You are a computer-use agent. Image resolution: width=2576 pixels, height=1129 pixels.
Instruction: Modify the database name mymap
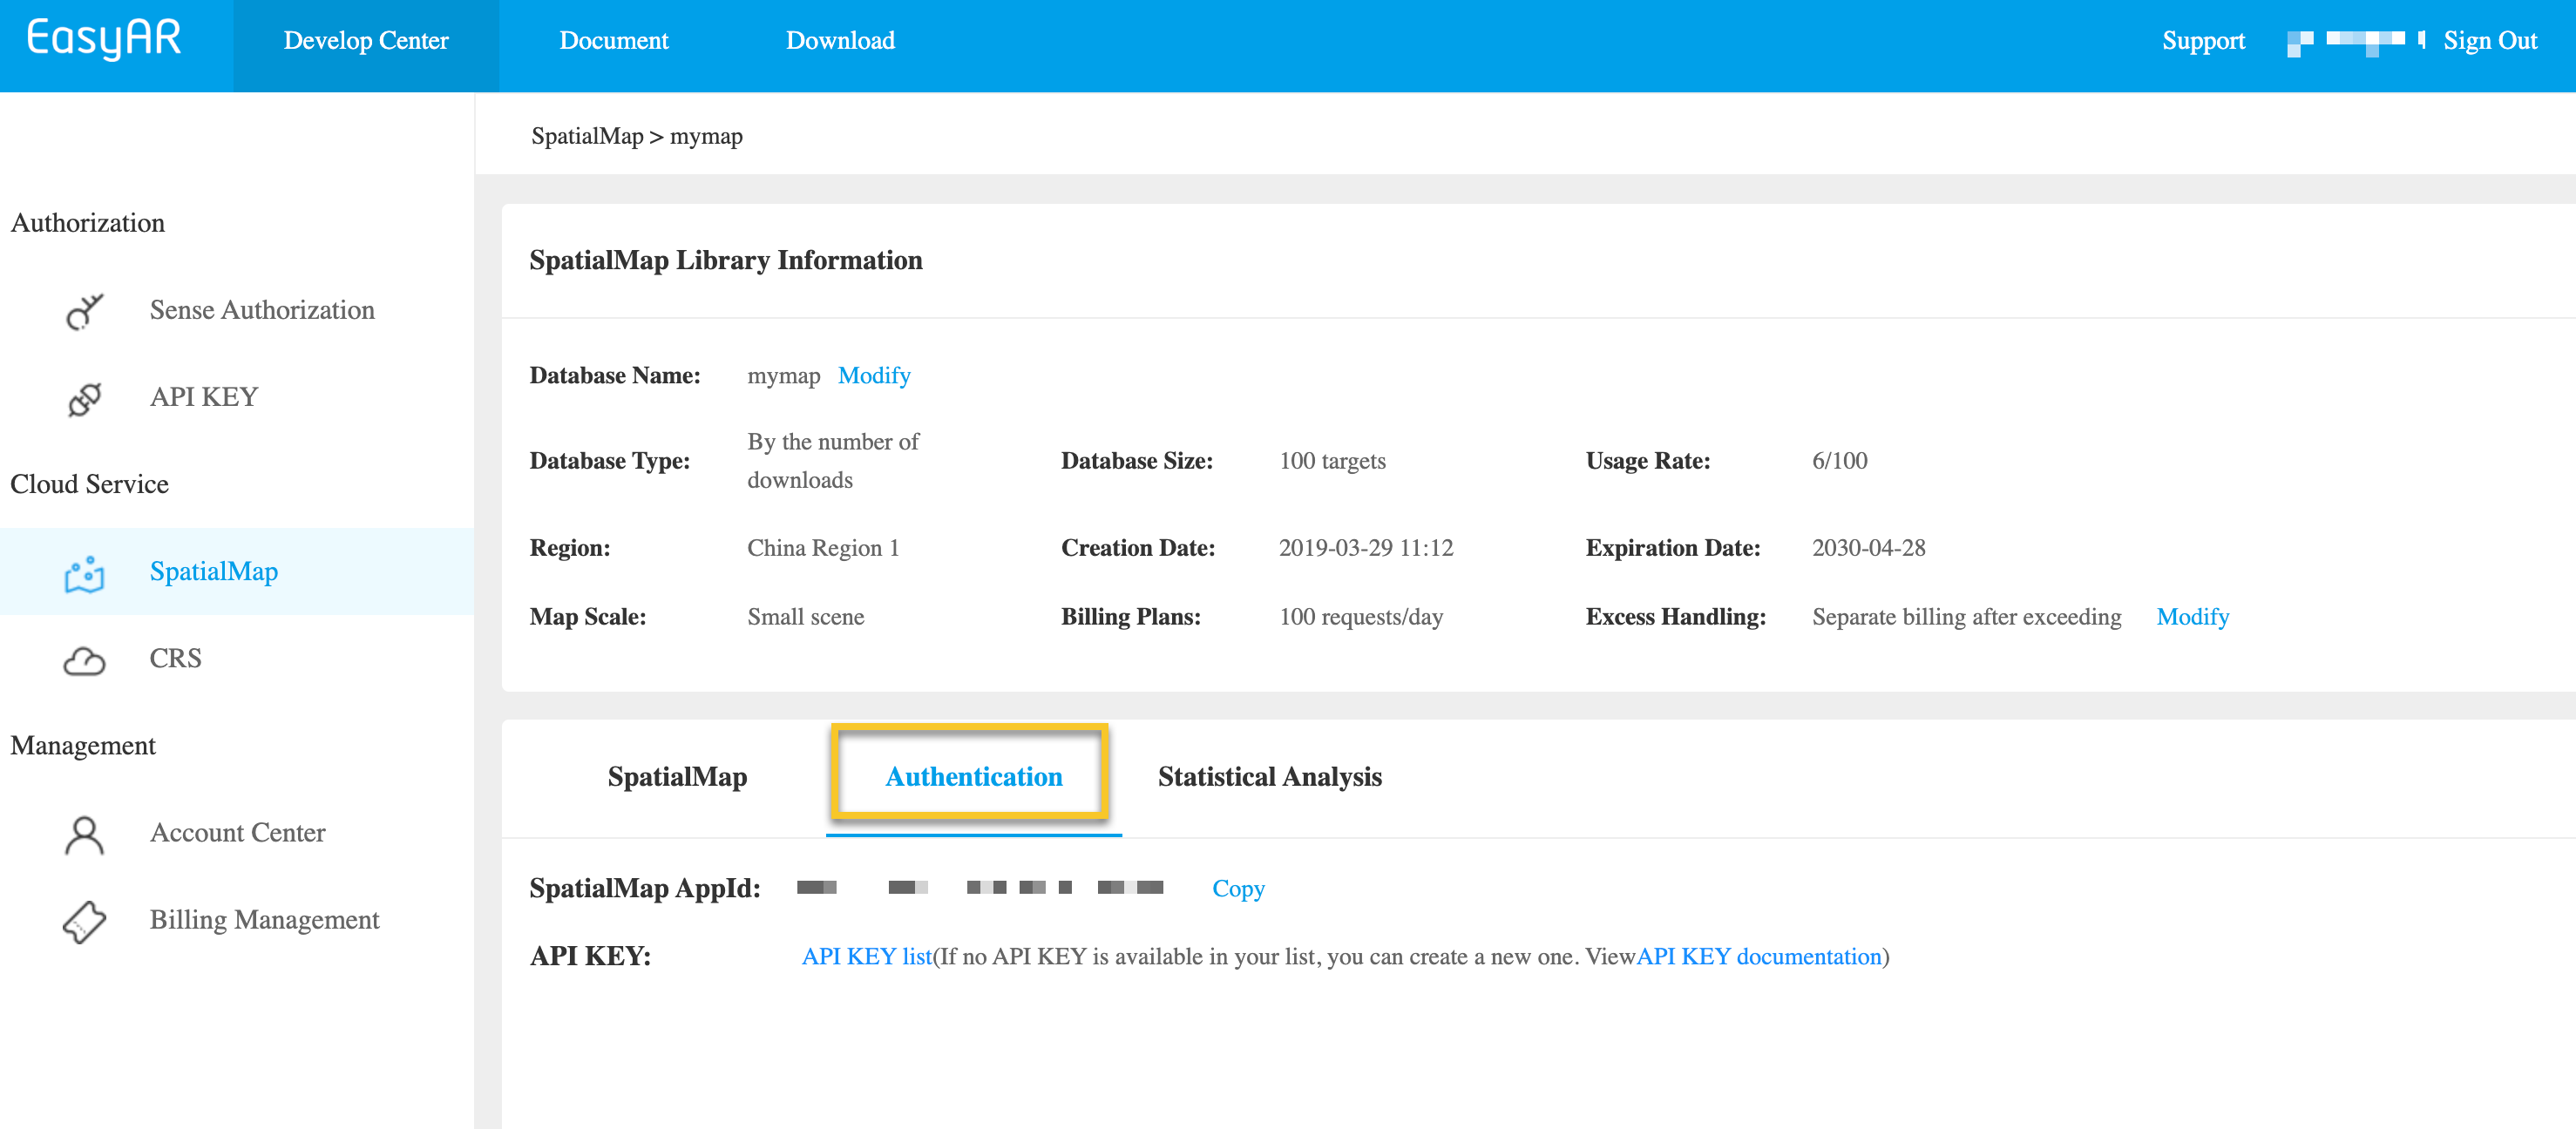click(x=874, y=376)
